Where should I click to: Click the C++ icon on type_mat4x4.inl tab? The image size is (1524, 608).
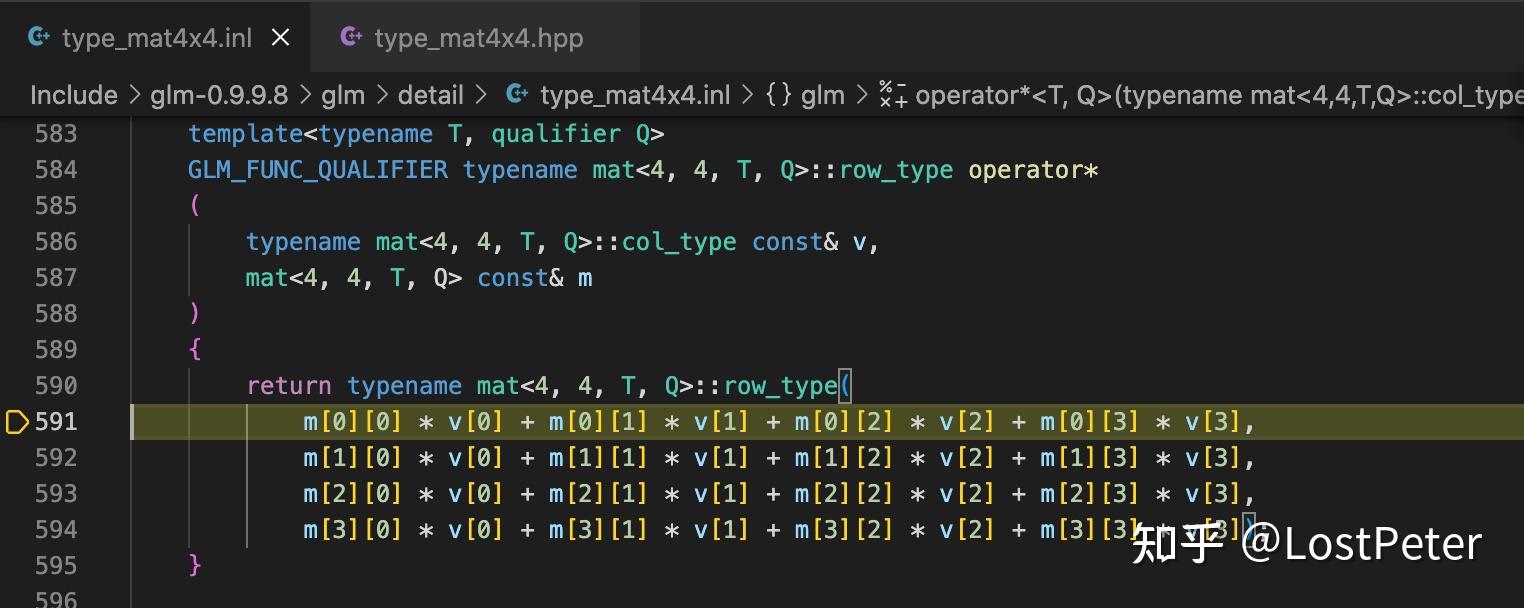coord(39,36)
